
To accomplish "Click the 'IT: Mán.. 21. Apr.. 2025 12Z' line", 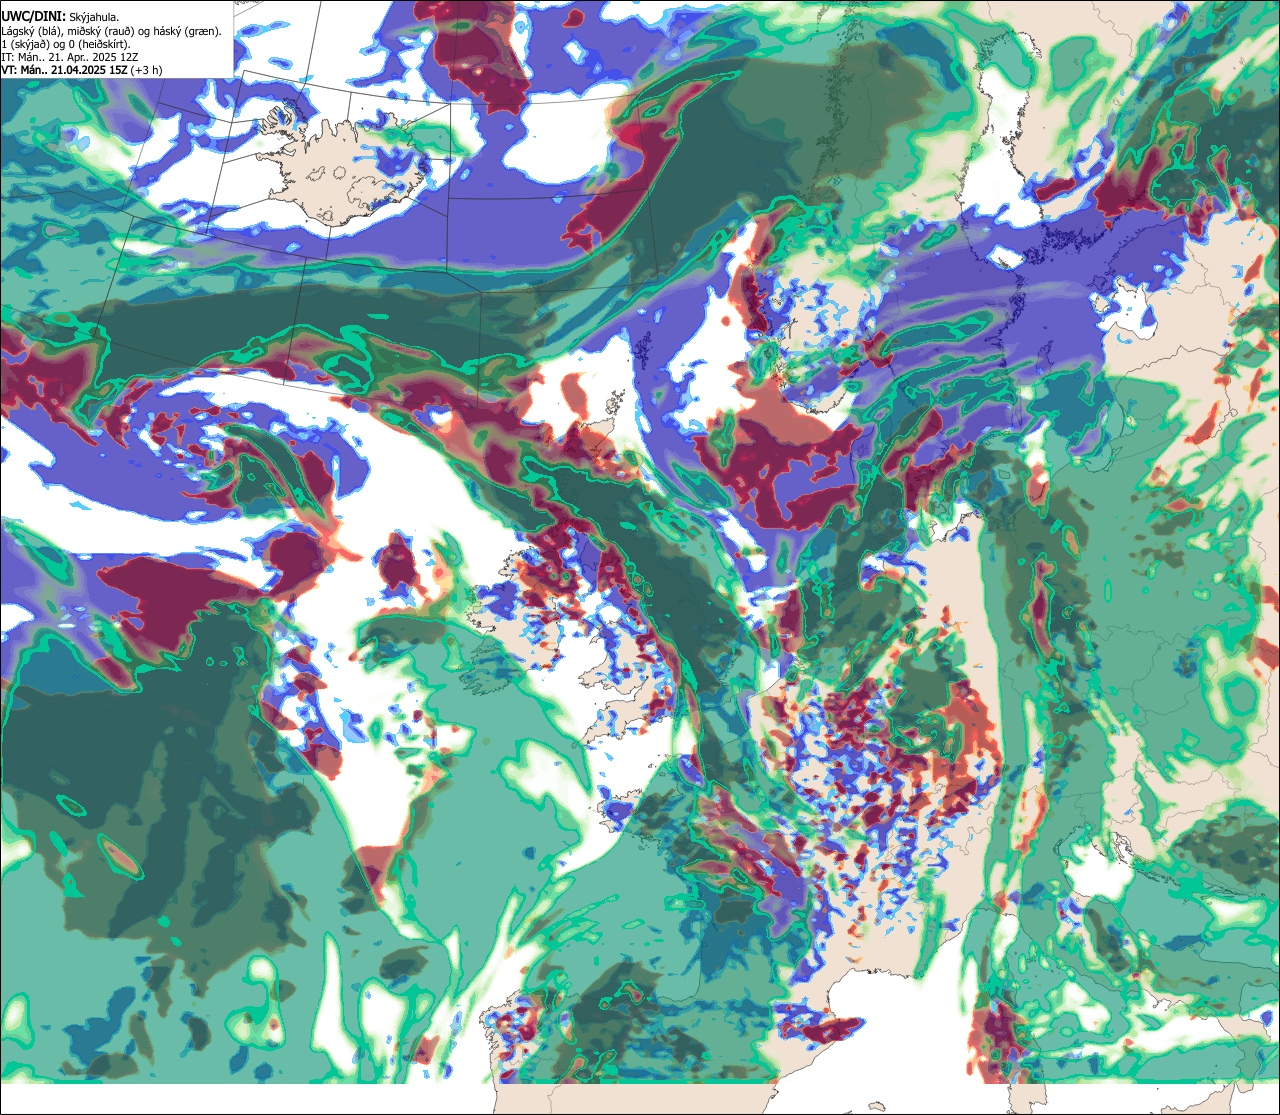I will tap(70, 57).
